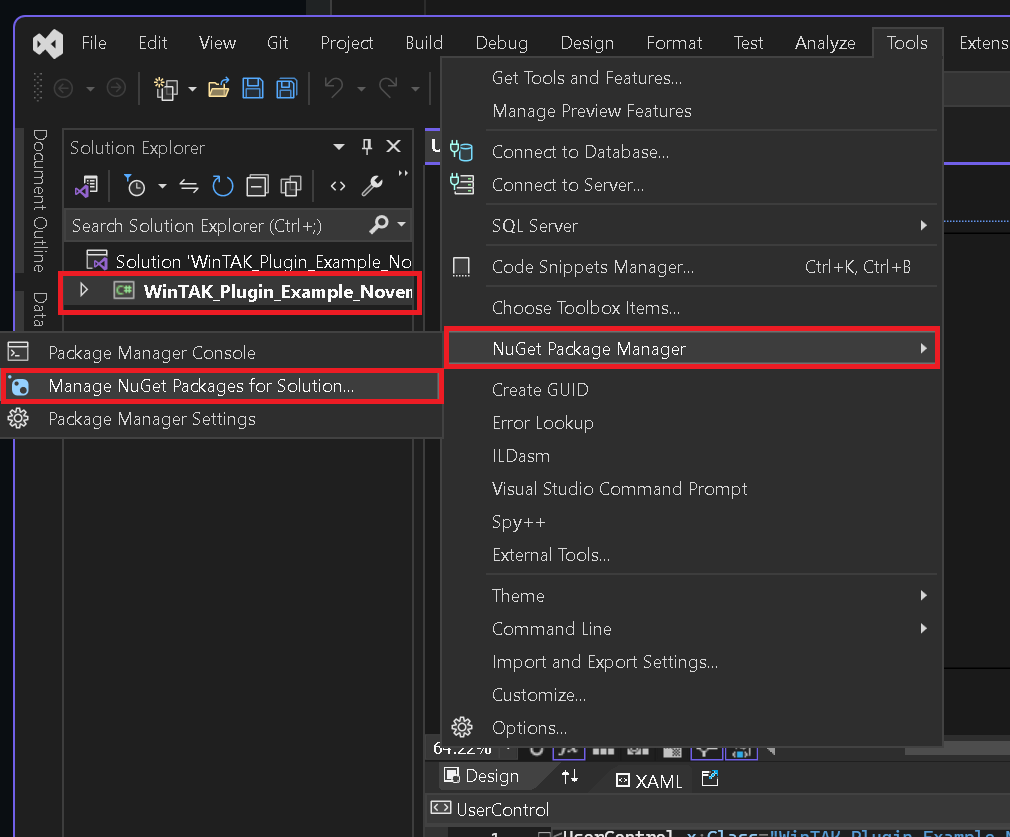The image size is (1010, 837).
Task: Choose Manage Preview Features
Action: [591, 111]
